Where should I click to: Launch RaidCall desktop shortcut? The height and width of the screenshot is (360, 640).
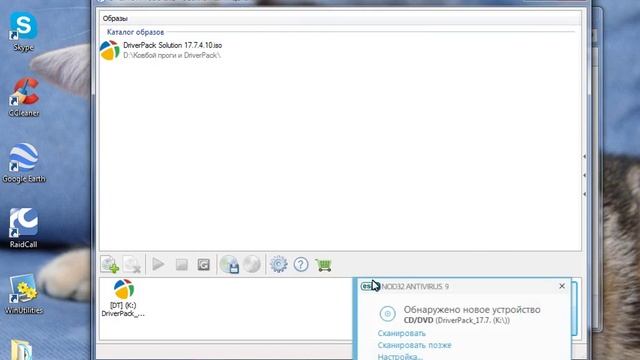click(x=24, y=228)
